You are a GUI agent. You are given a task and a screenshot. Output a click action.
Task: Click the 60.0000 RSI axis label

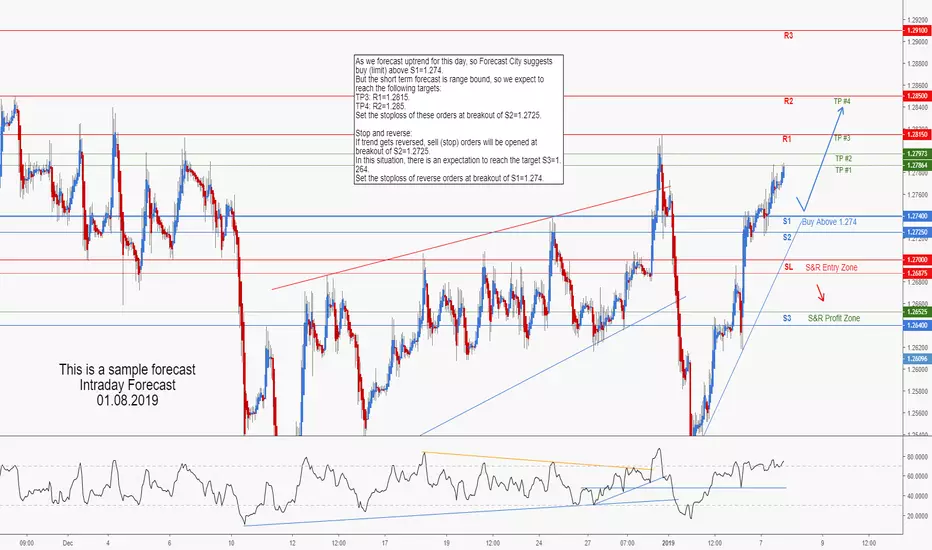(x=918, y=476)
